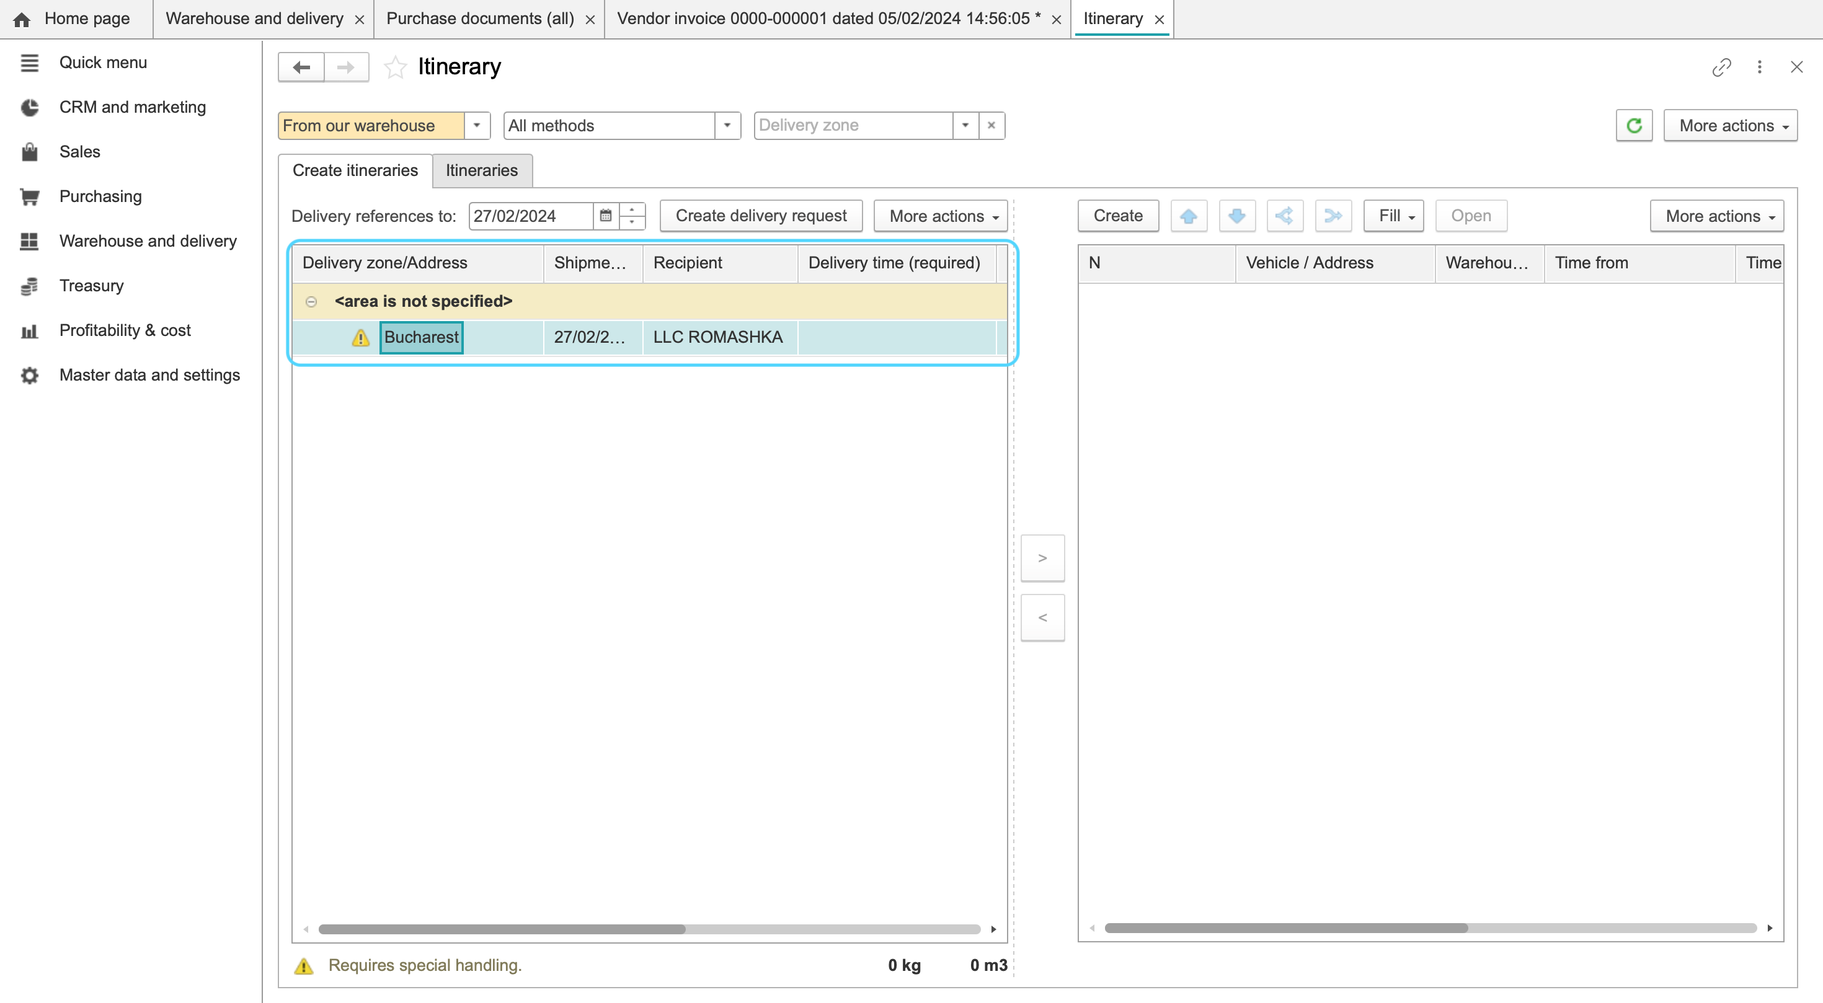Screen dimensions: 1823x1003
Task: Click the CRM and marketing pie icon
Action: [29, 108]
